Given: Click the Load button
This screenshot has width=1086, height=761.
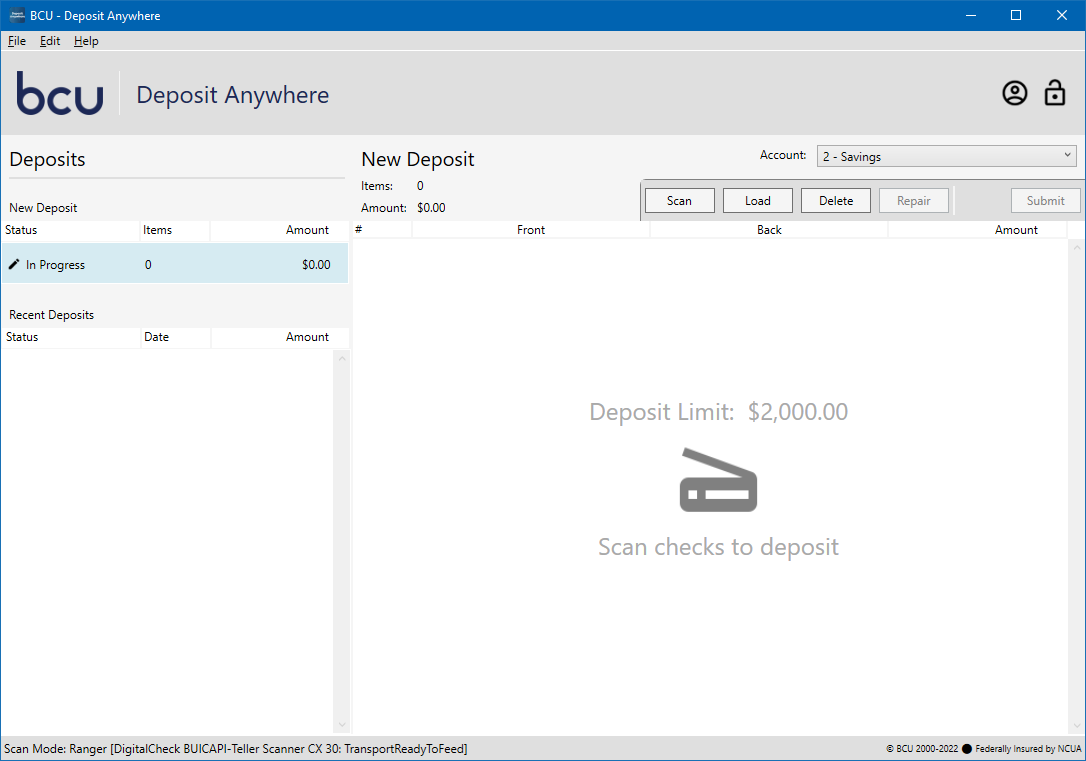Looking at the screenshot, I should click(x=758, y=201).
